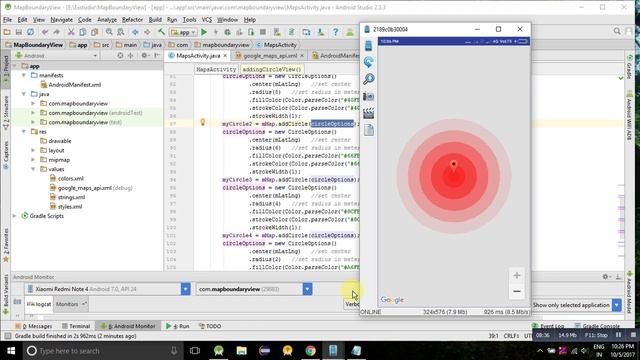Click the Find magnifier toolbar icon
Screen dimensions: 640x360
point(109,32)
